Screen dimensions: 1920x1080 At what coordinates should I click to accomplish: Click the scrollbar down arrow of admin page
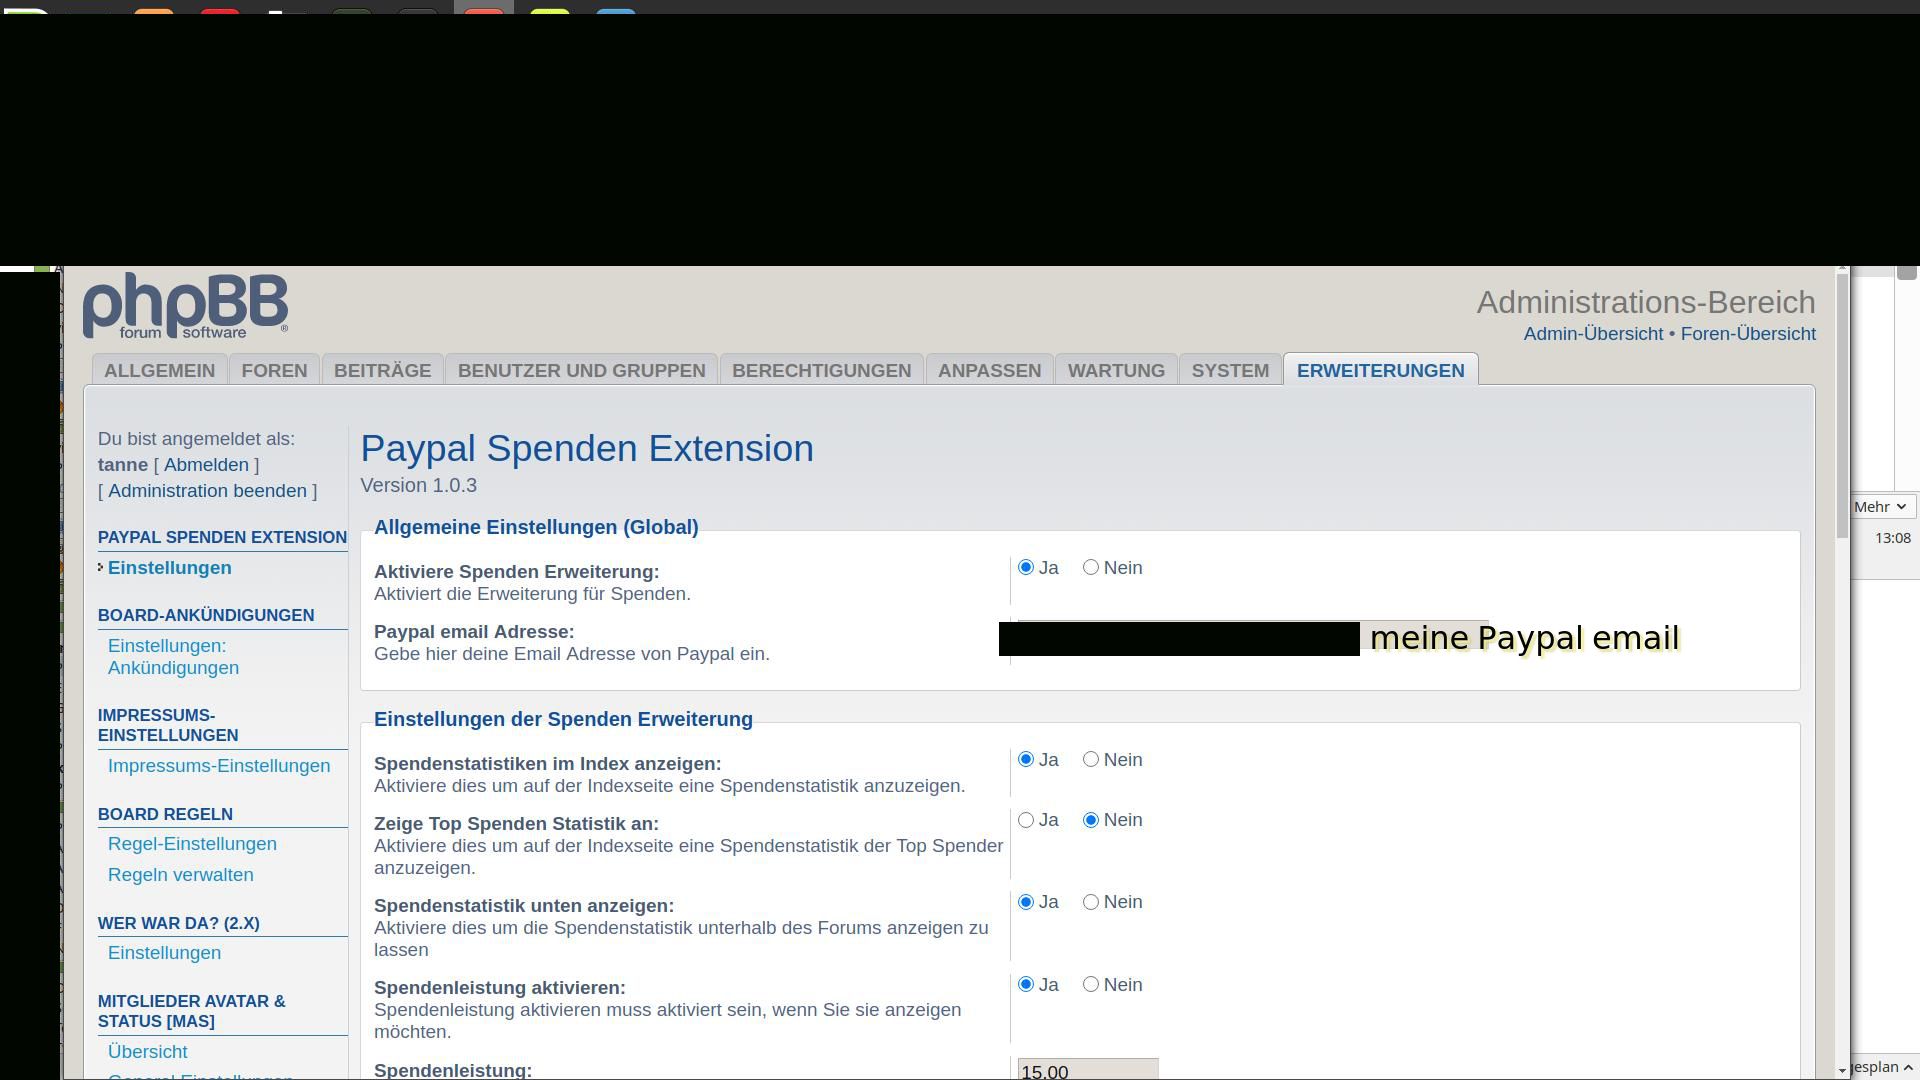pos(1842,1071)
